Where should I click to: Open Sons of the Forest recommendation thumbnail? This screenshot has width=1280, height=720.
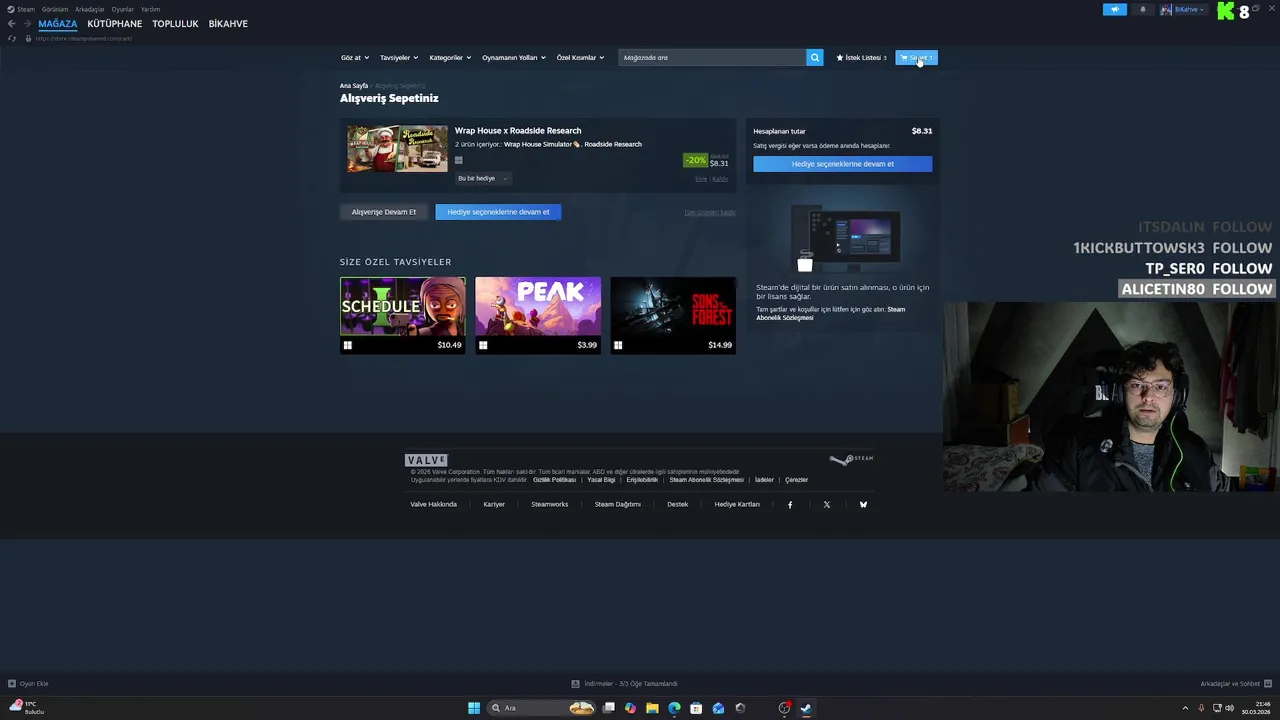pyautogui.click(x=673, y=306)
